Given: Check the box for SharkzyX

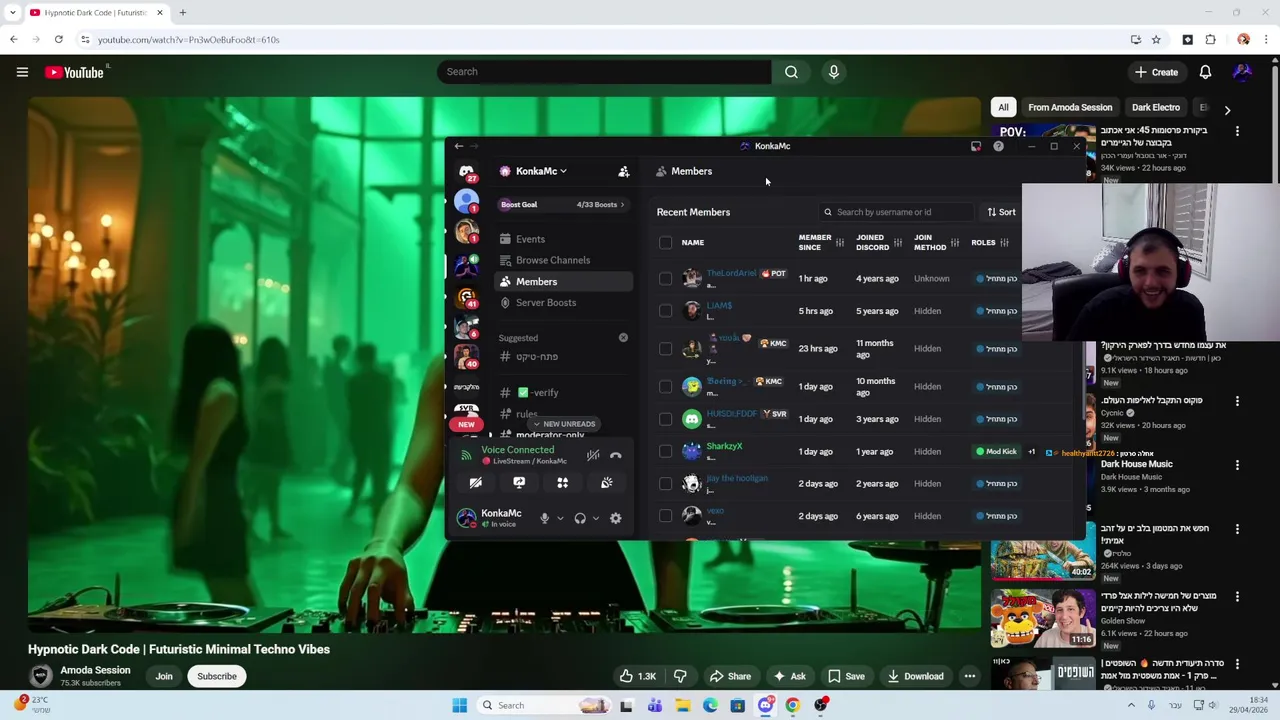Looking at the screenshot, I should 665,451.
